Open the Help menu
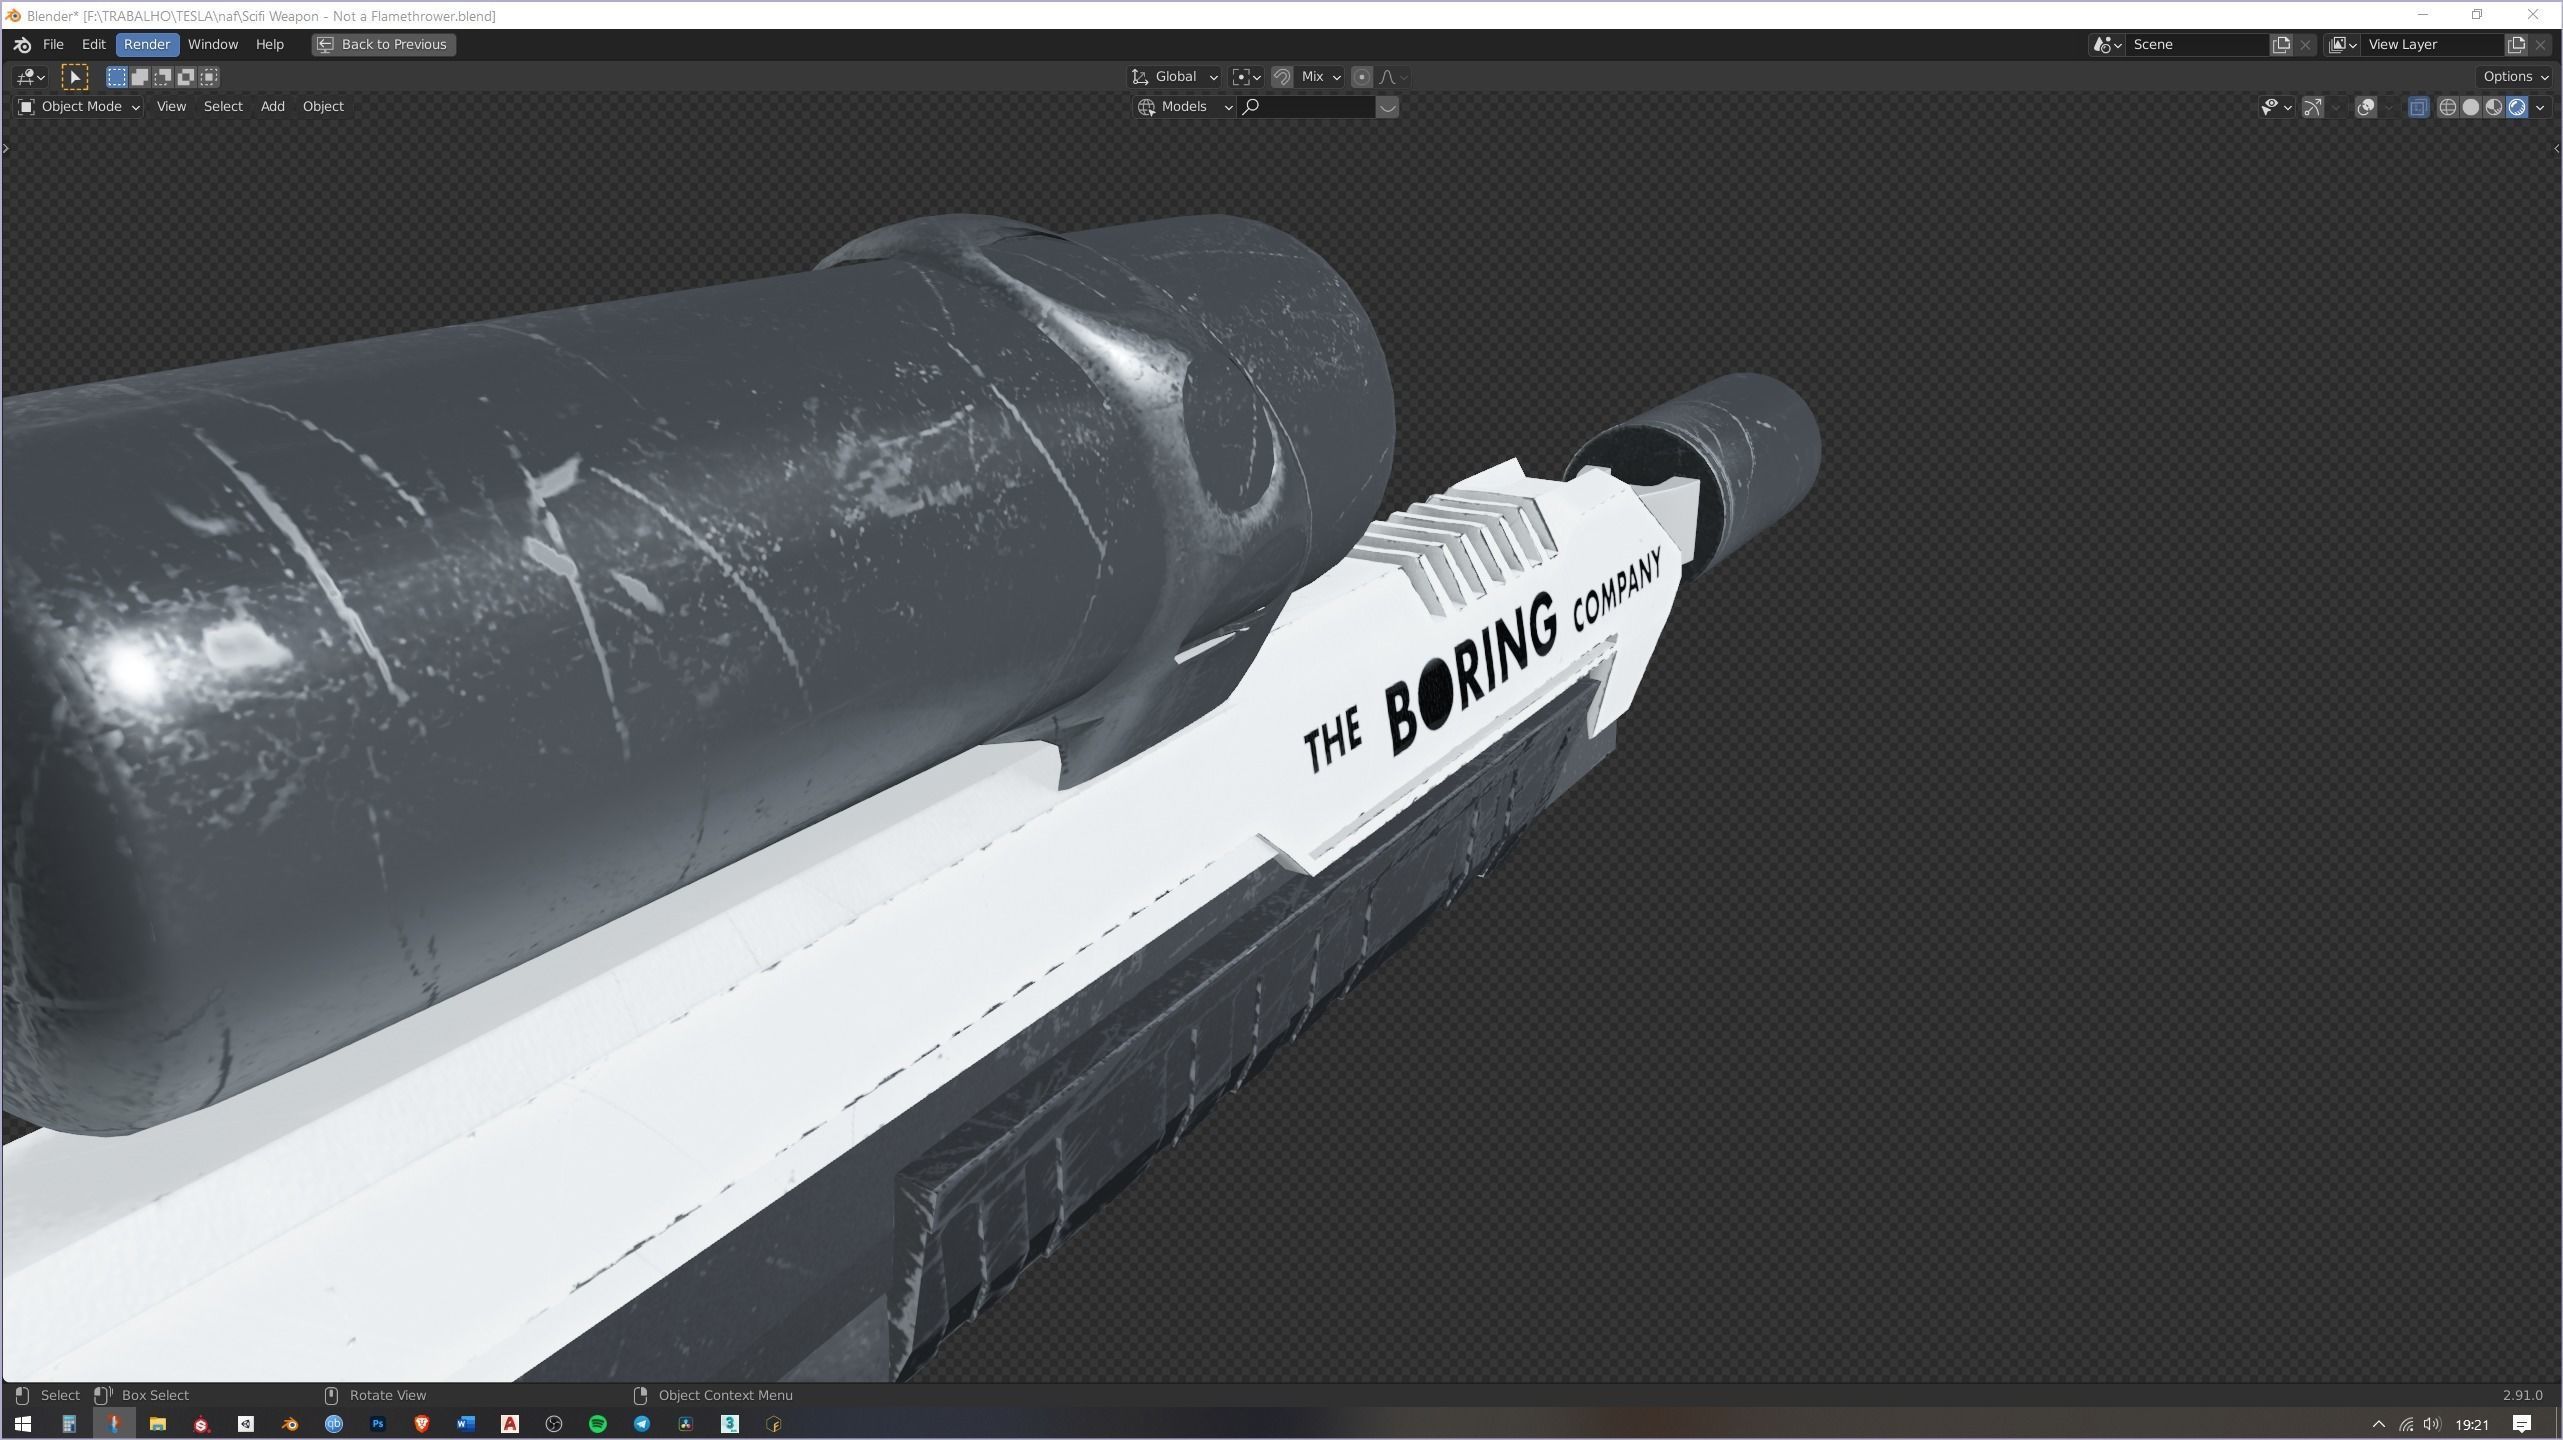The height and width of the screenshot is (1440, 2563). coord(270,45)
